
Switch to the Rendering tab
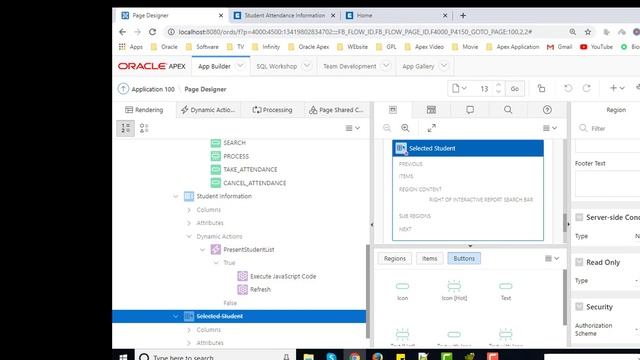point(144,110)
